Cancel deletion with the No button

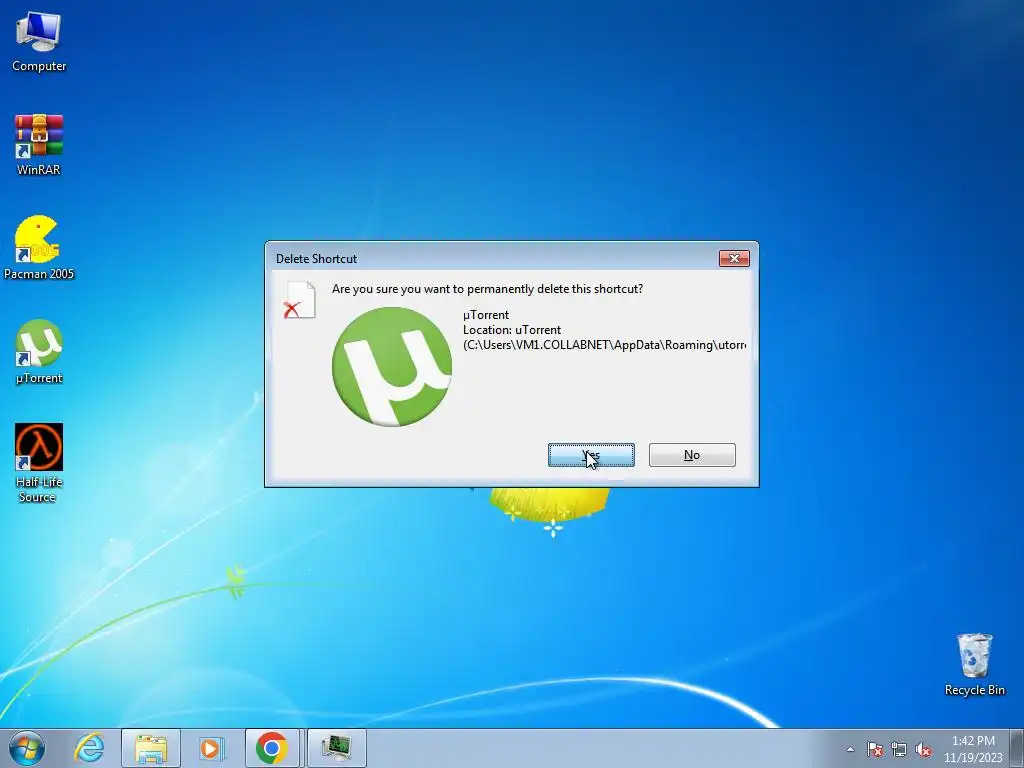[x=692, y=455]
